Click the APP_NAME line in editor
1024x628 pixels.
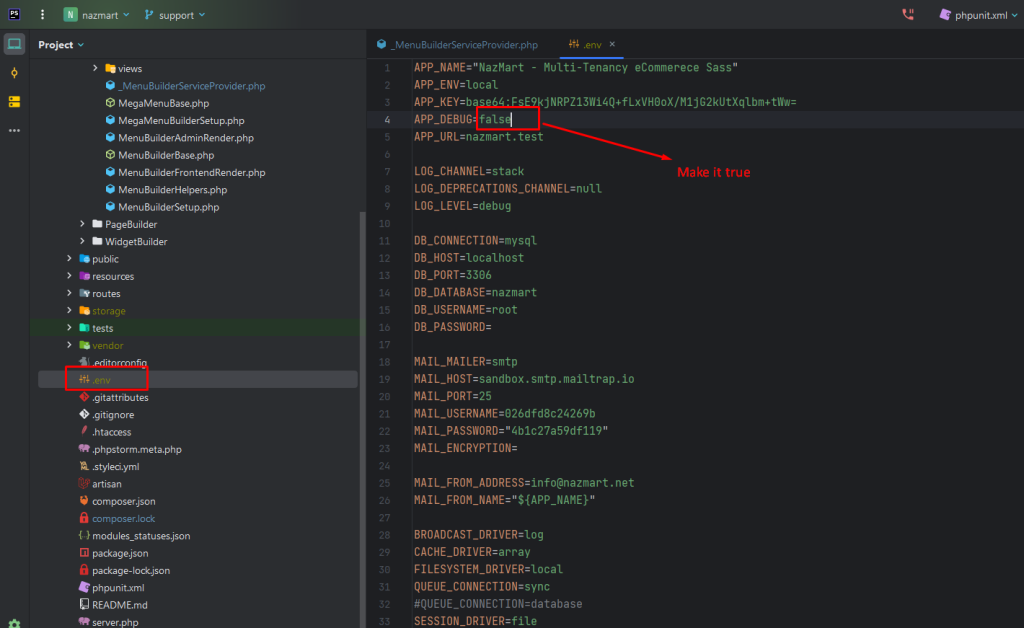(x=576, y=67)
